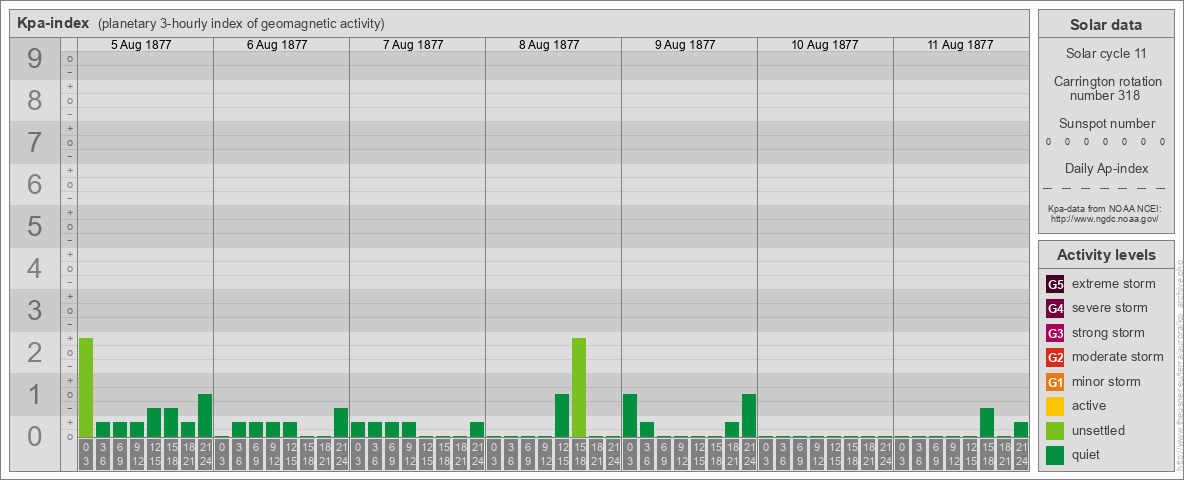1184x480 pixels.
Task: Click the '15 18' hour label under 8 Aug
Action: tap(579, 454)
